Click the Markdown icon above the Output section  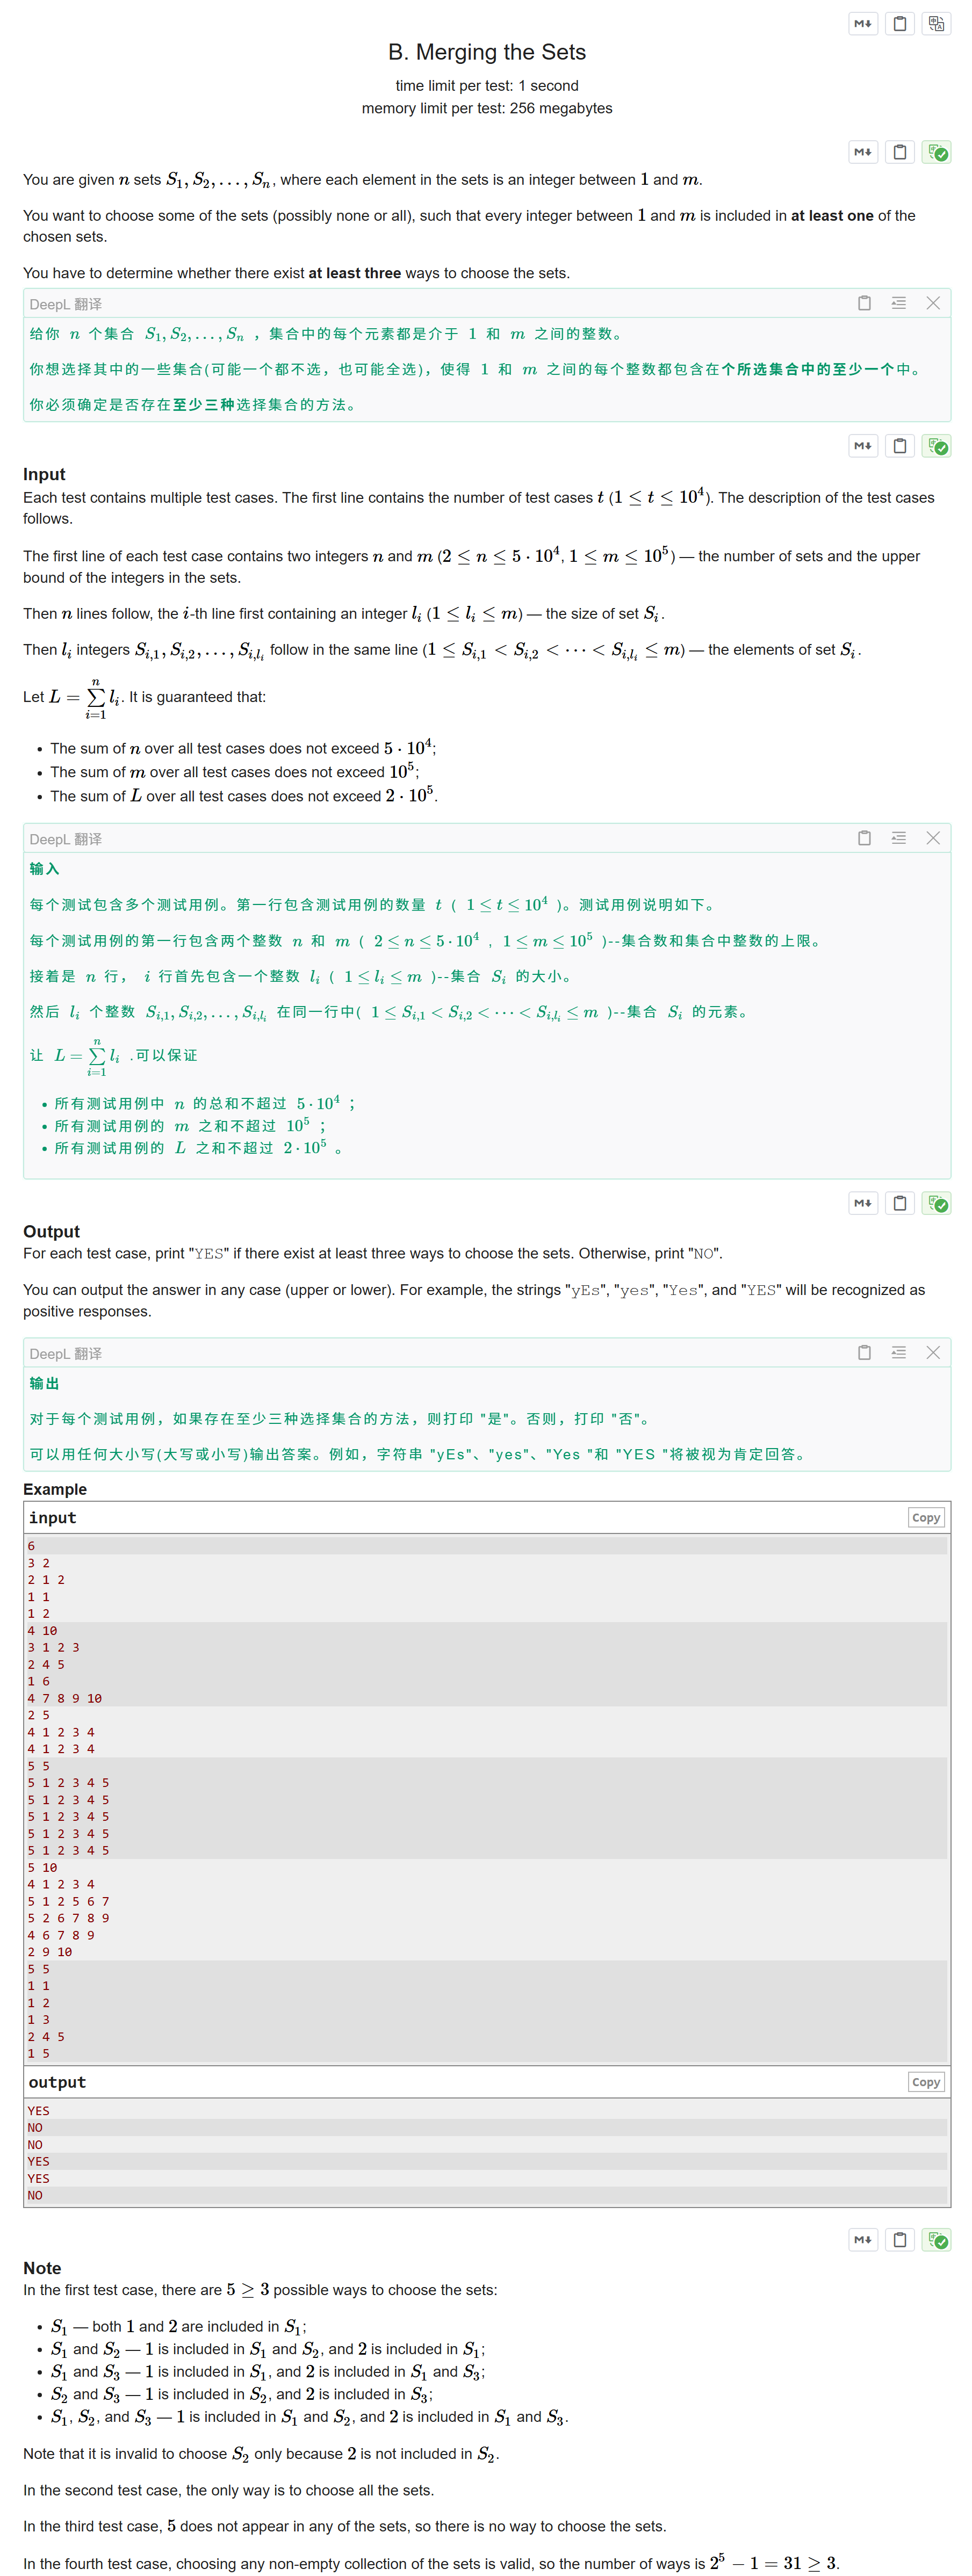[x=862, y=1203]
